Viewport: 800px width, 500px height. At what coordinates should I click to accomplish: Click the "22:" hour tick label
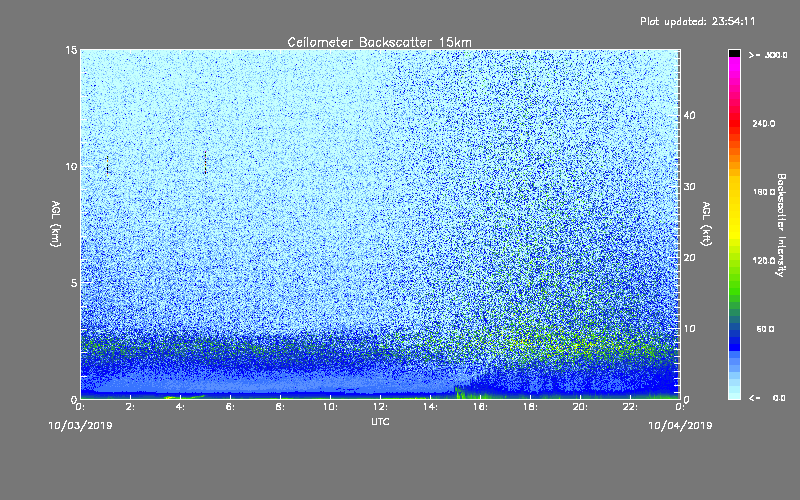pos(630,407)
